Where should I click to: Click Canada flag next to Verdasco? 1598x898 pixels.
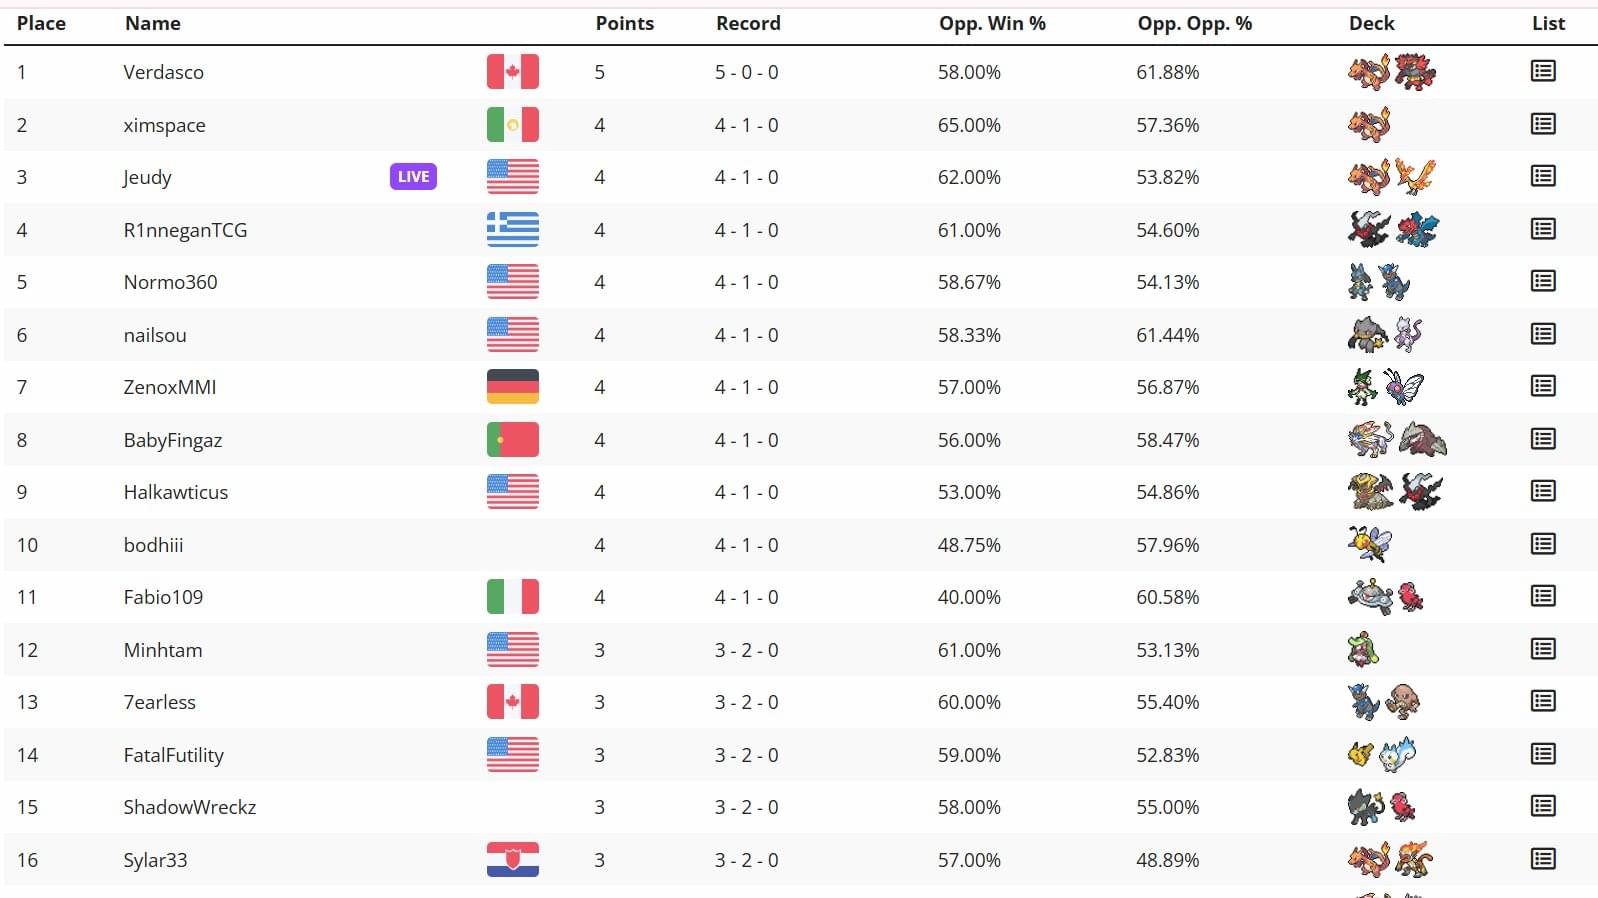(512, 72)
